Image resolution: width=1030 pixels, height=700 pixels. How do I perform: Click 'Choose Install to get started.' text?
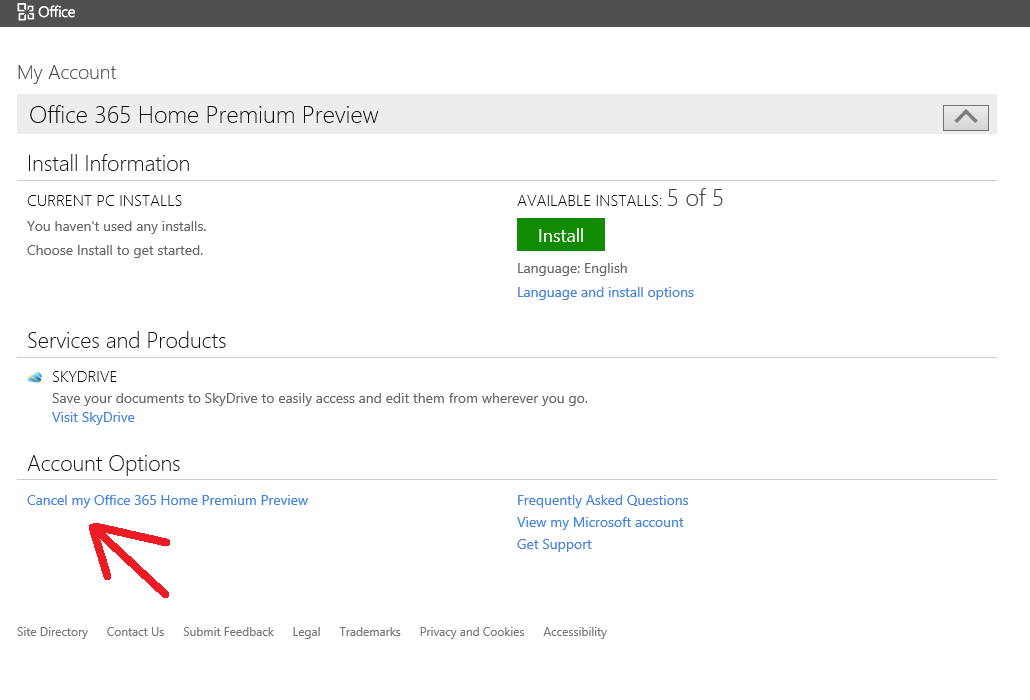point(115,250)
